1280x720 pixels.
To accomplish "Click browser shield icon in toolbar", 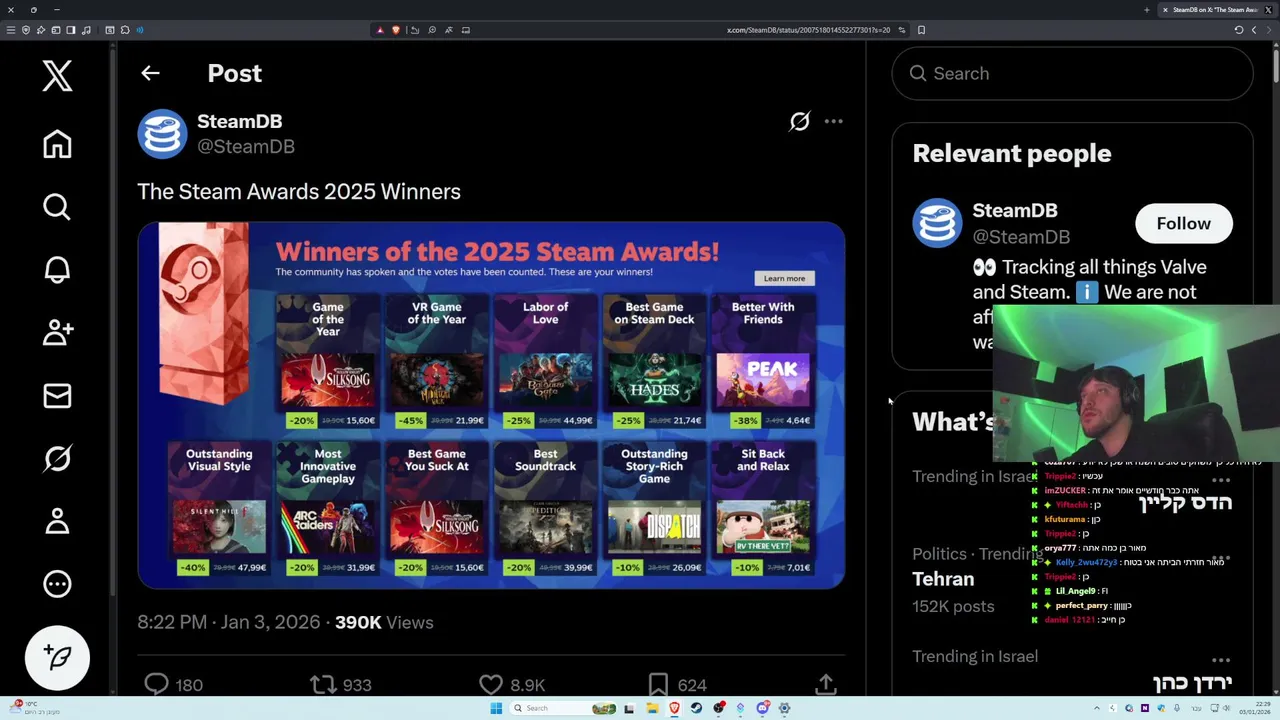I will [26, 30].
